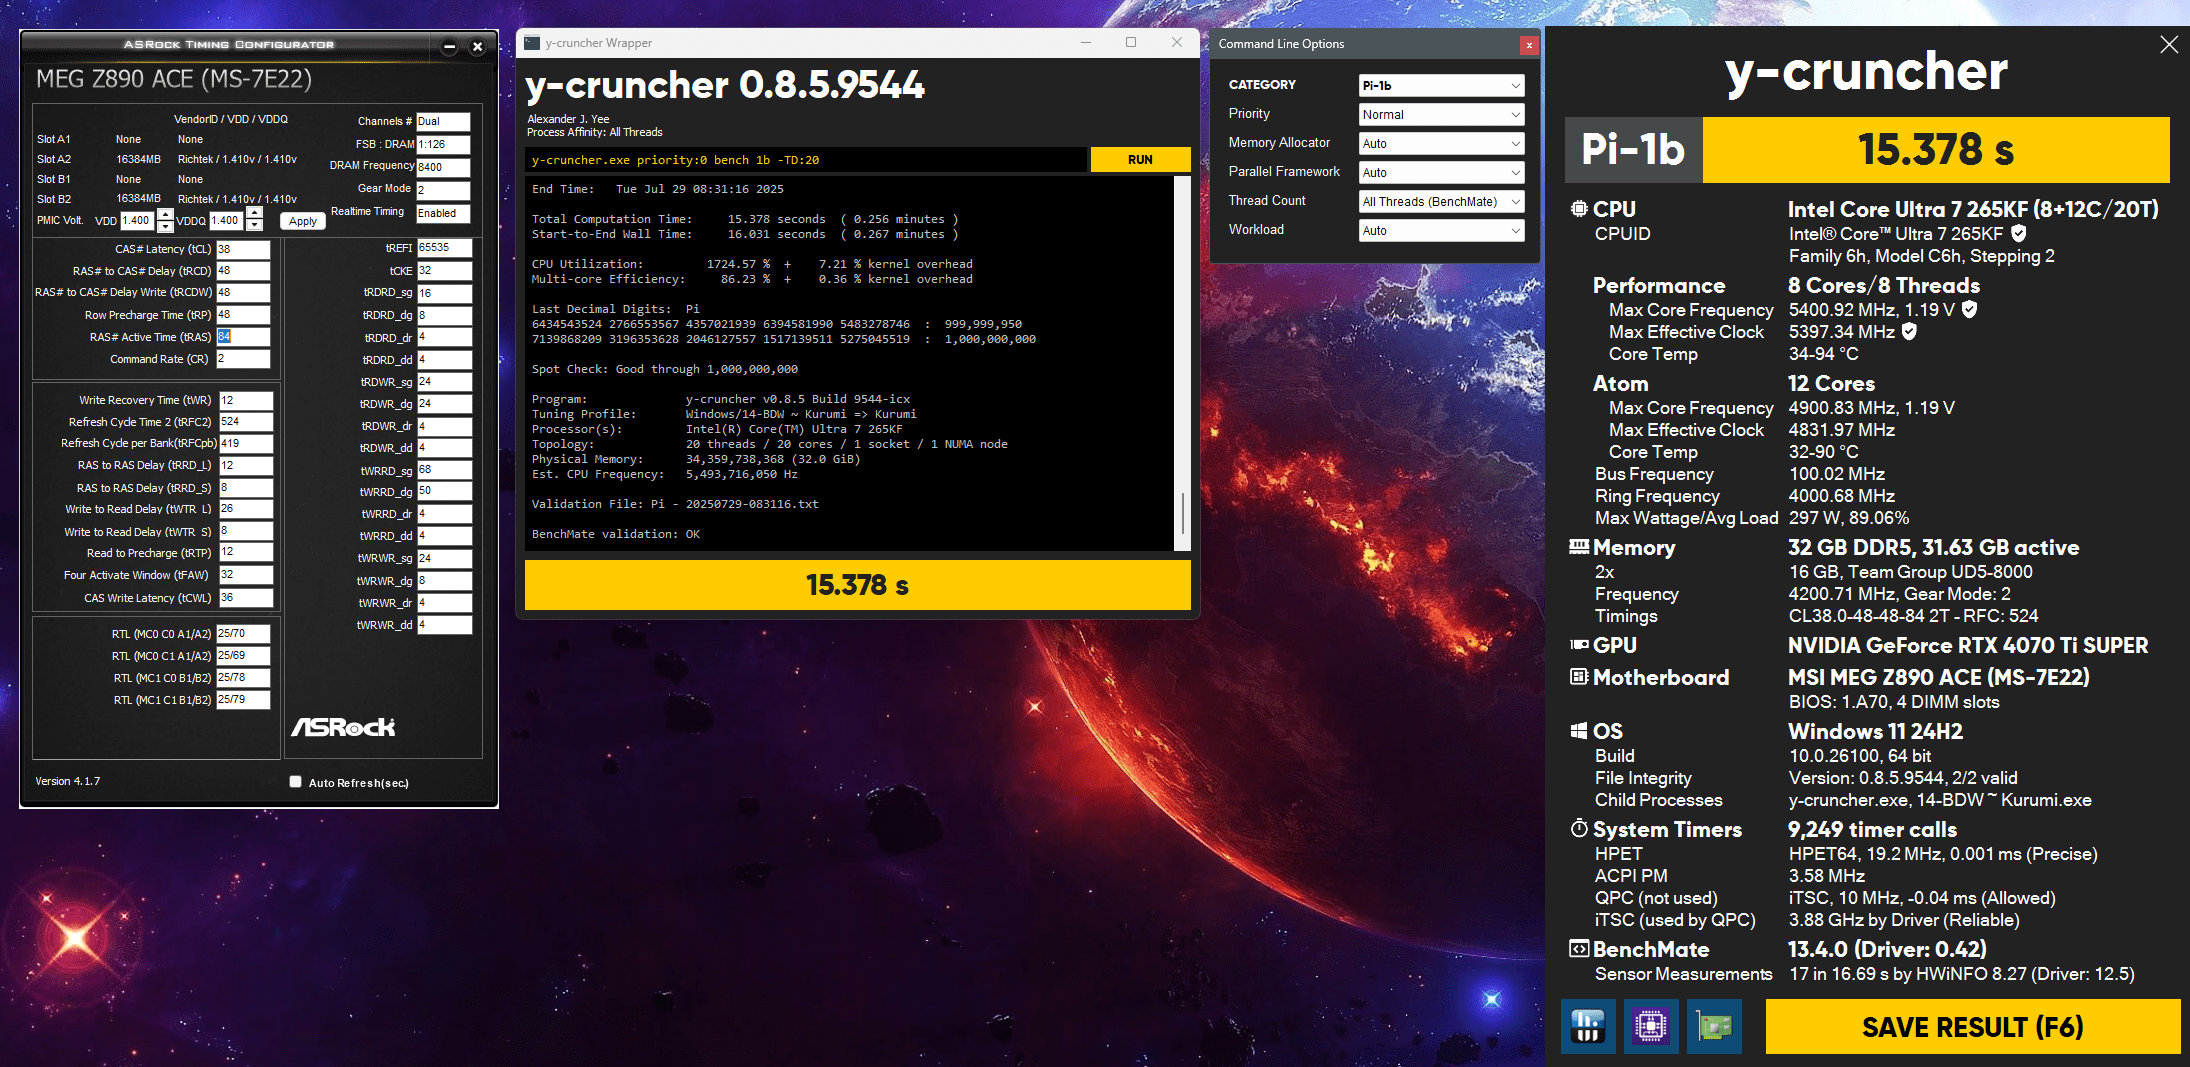Click the BenchMate section icon
Viewport: 2190px width, 1067px height.
pyautogui.click(x=1579, y=949)
